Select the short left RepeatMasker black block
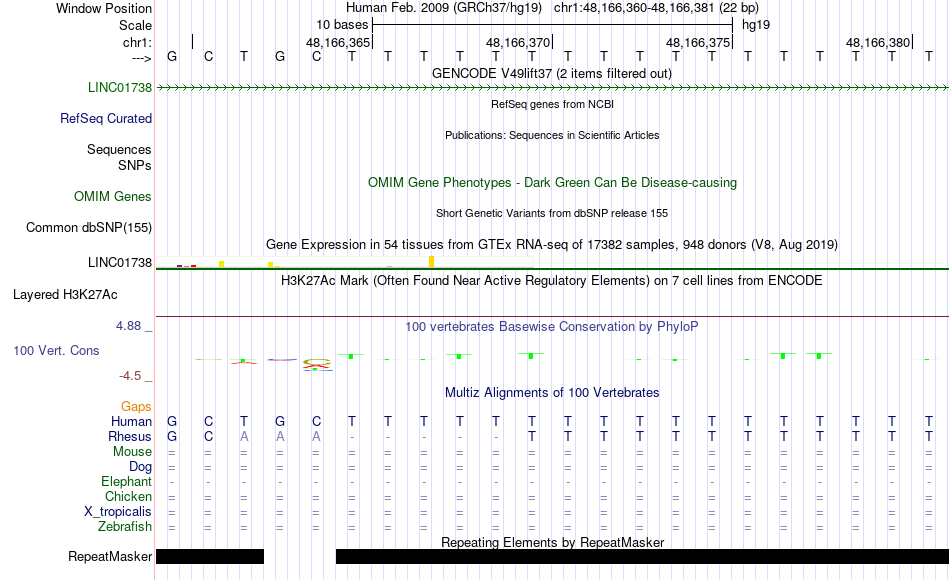Image resolution: width=950 pixels, height=580 pixels. (x=210, y=556)
